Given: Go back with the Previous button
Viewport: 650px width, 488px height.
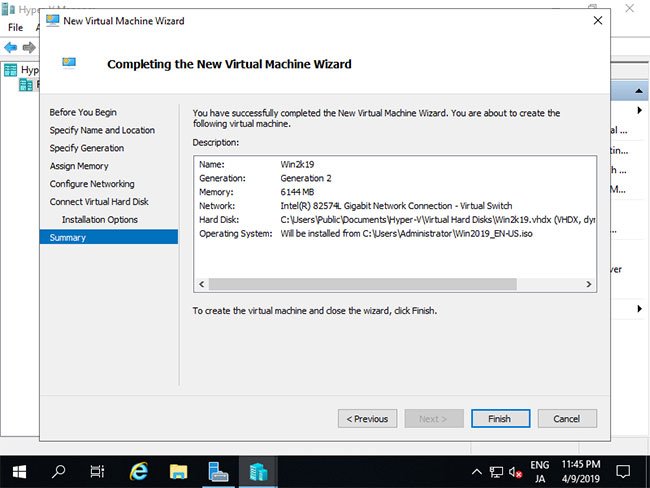Looking at the screenshot, I should click(367, 418).
